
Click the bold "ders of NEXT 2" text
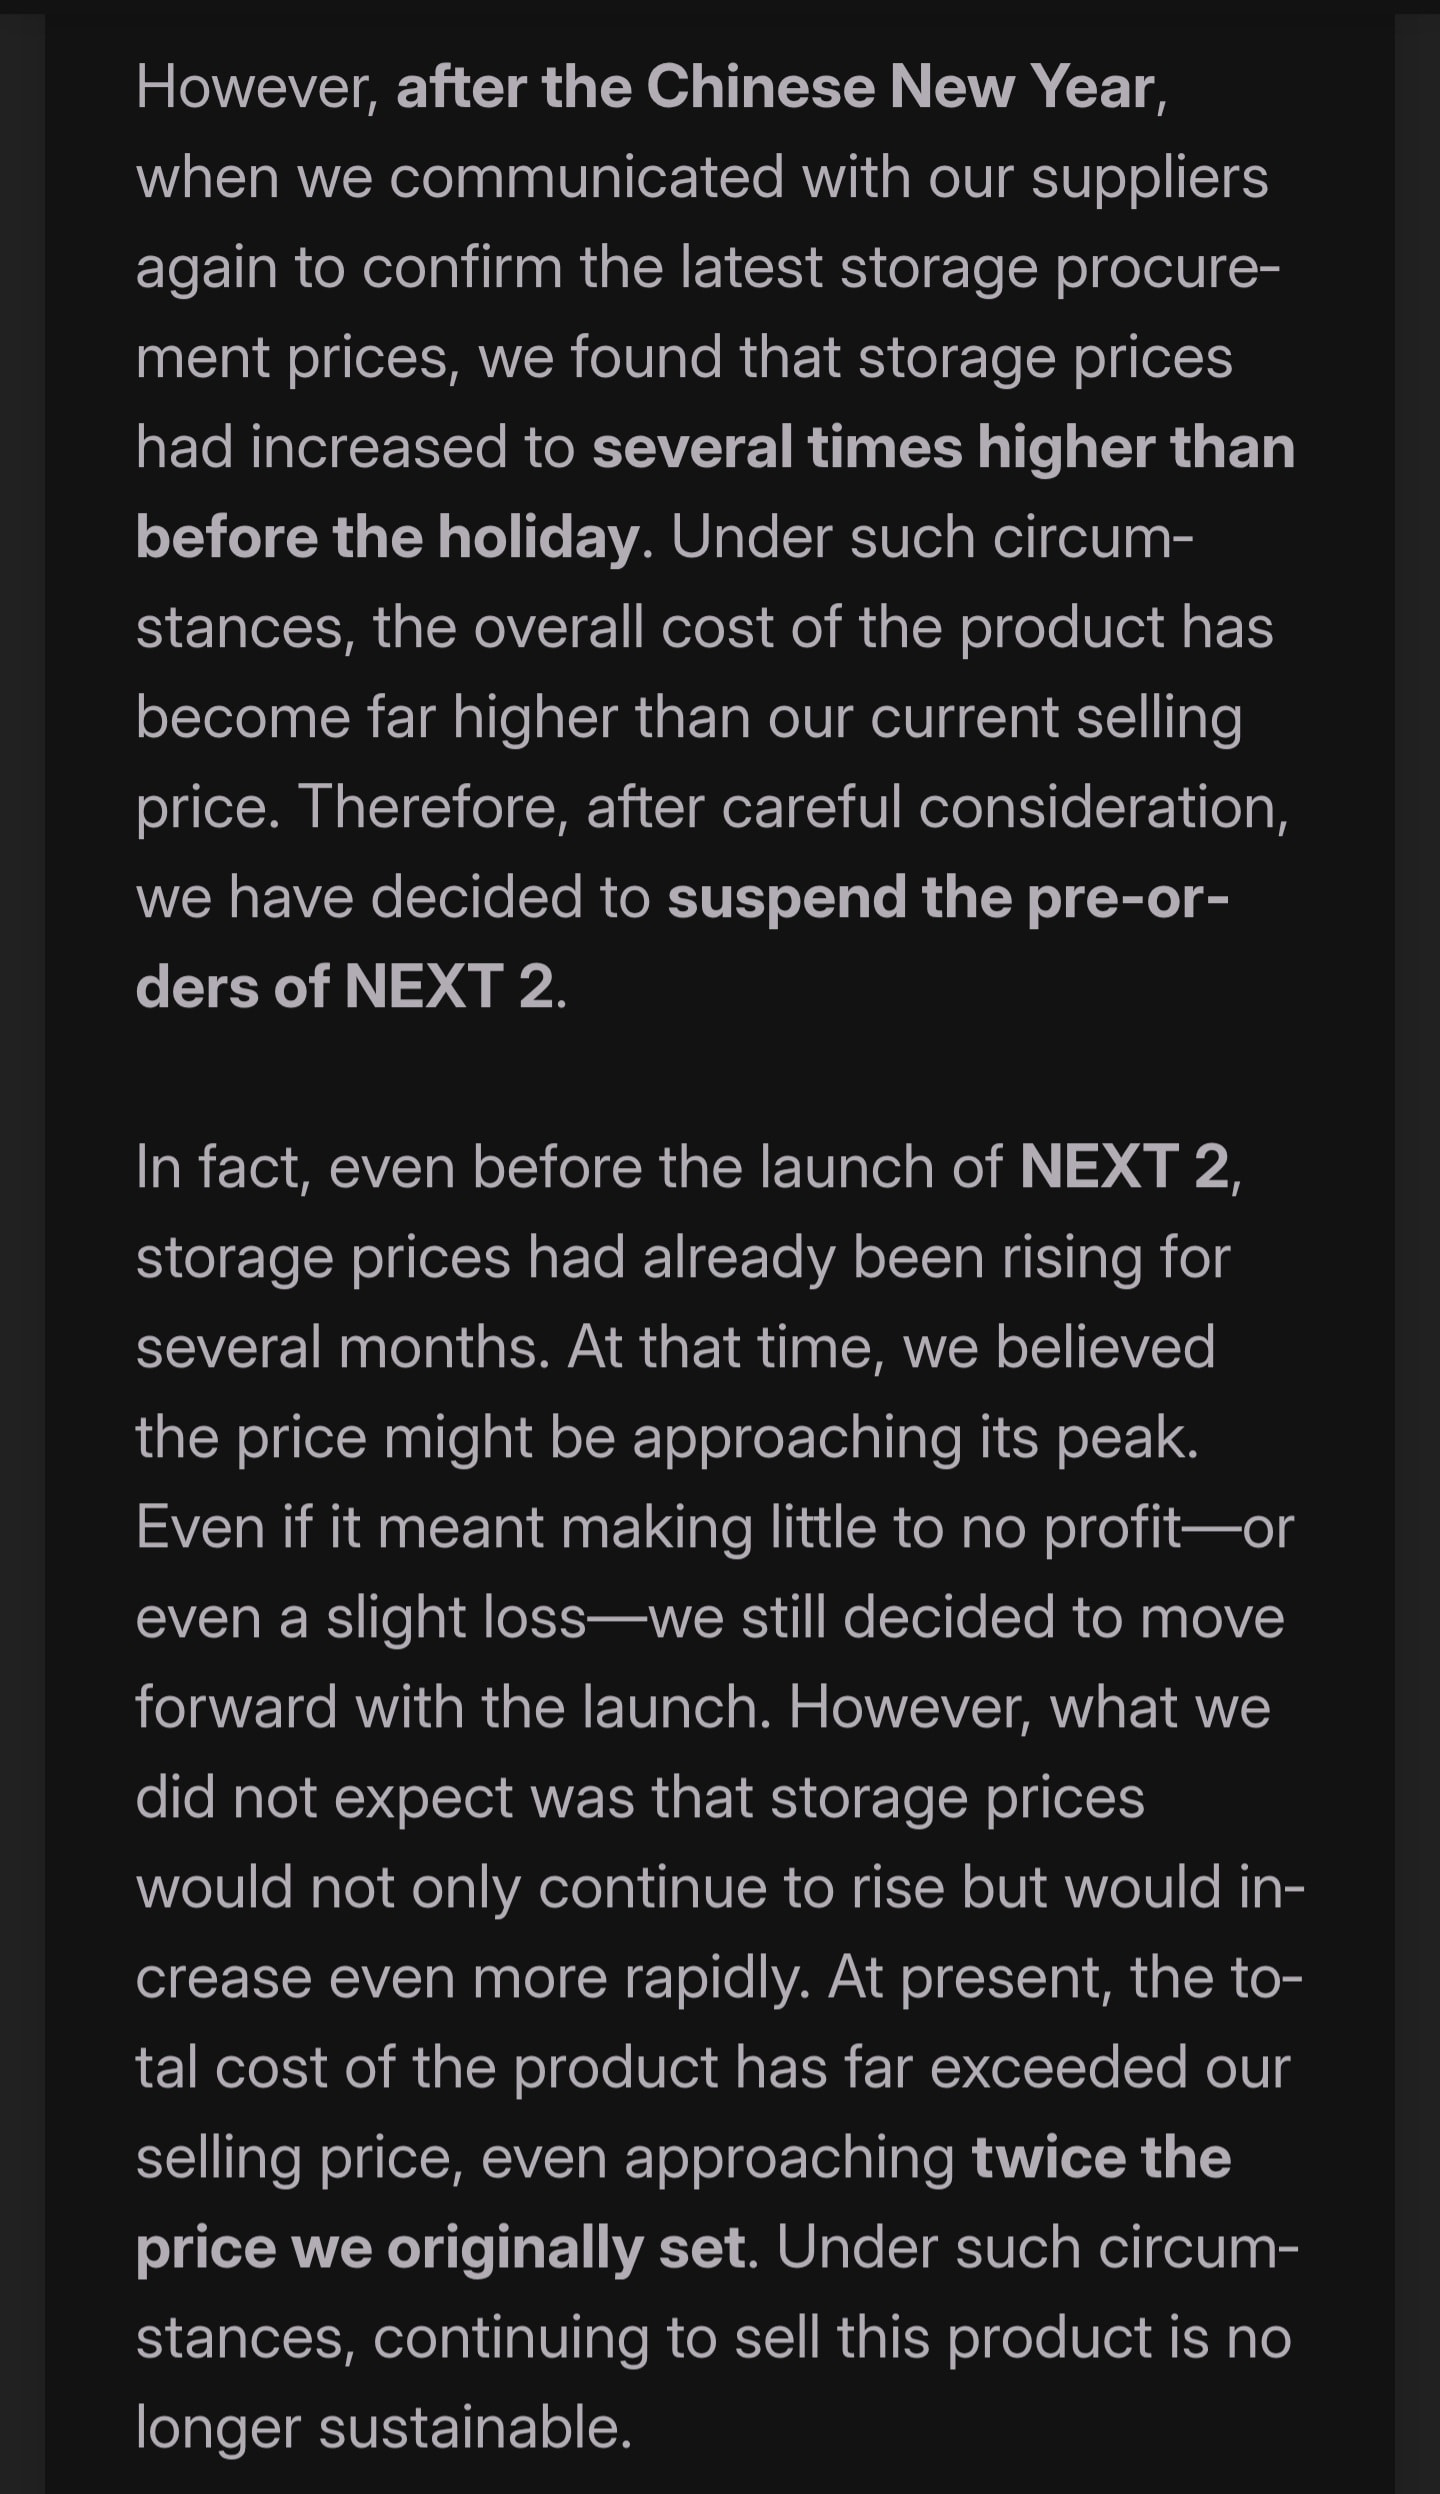pos(344,987)
